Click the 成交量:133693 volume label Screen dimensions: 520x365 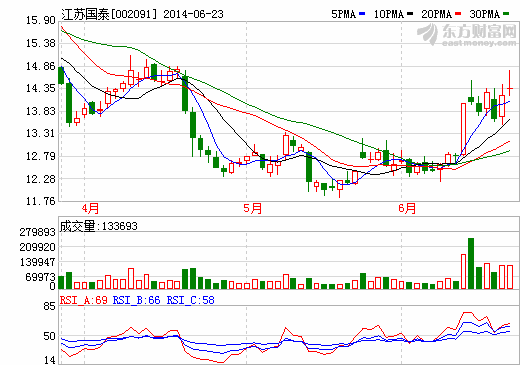point(99,226)
